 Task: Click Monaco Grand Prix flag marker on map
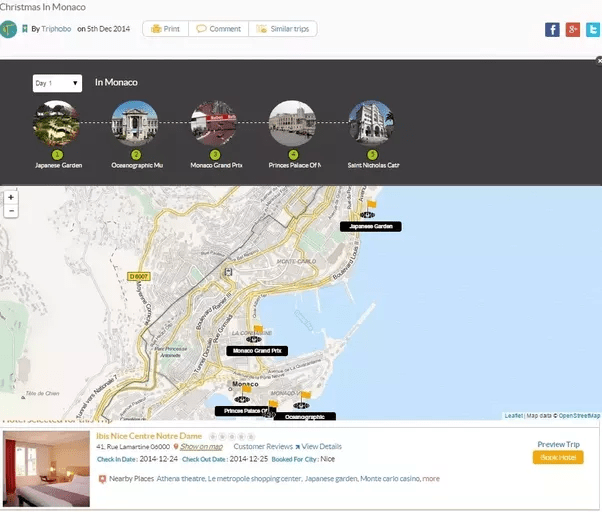coord(255,334)
